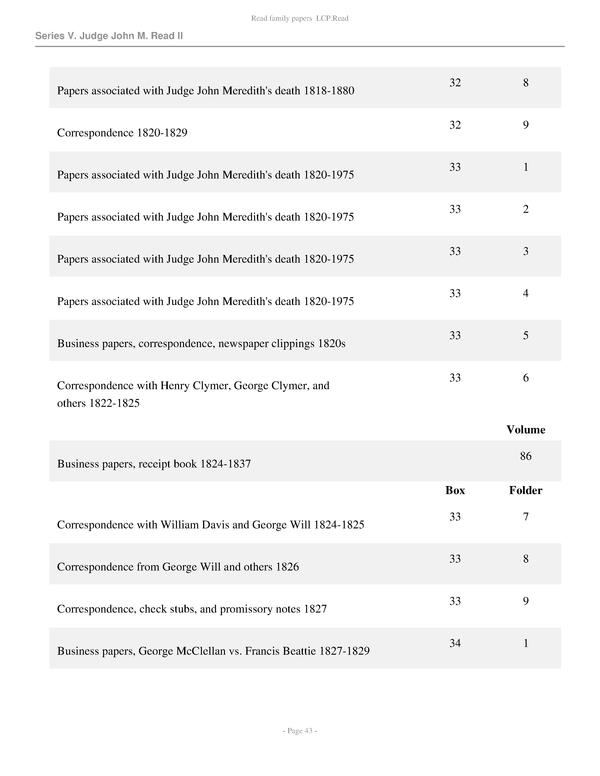This screenshot has height=776, width=600.
Task: Click folder number 9 beside Correspondence 1820-1829
Action: pos(525,125)
